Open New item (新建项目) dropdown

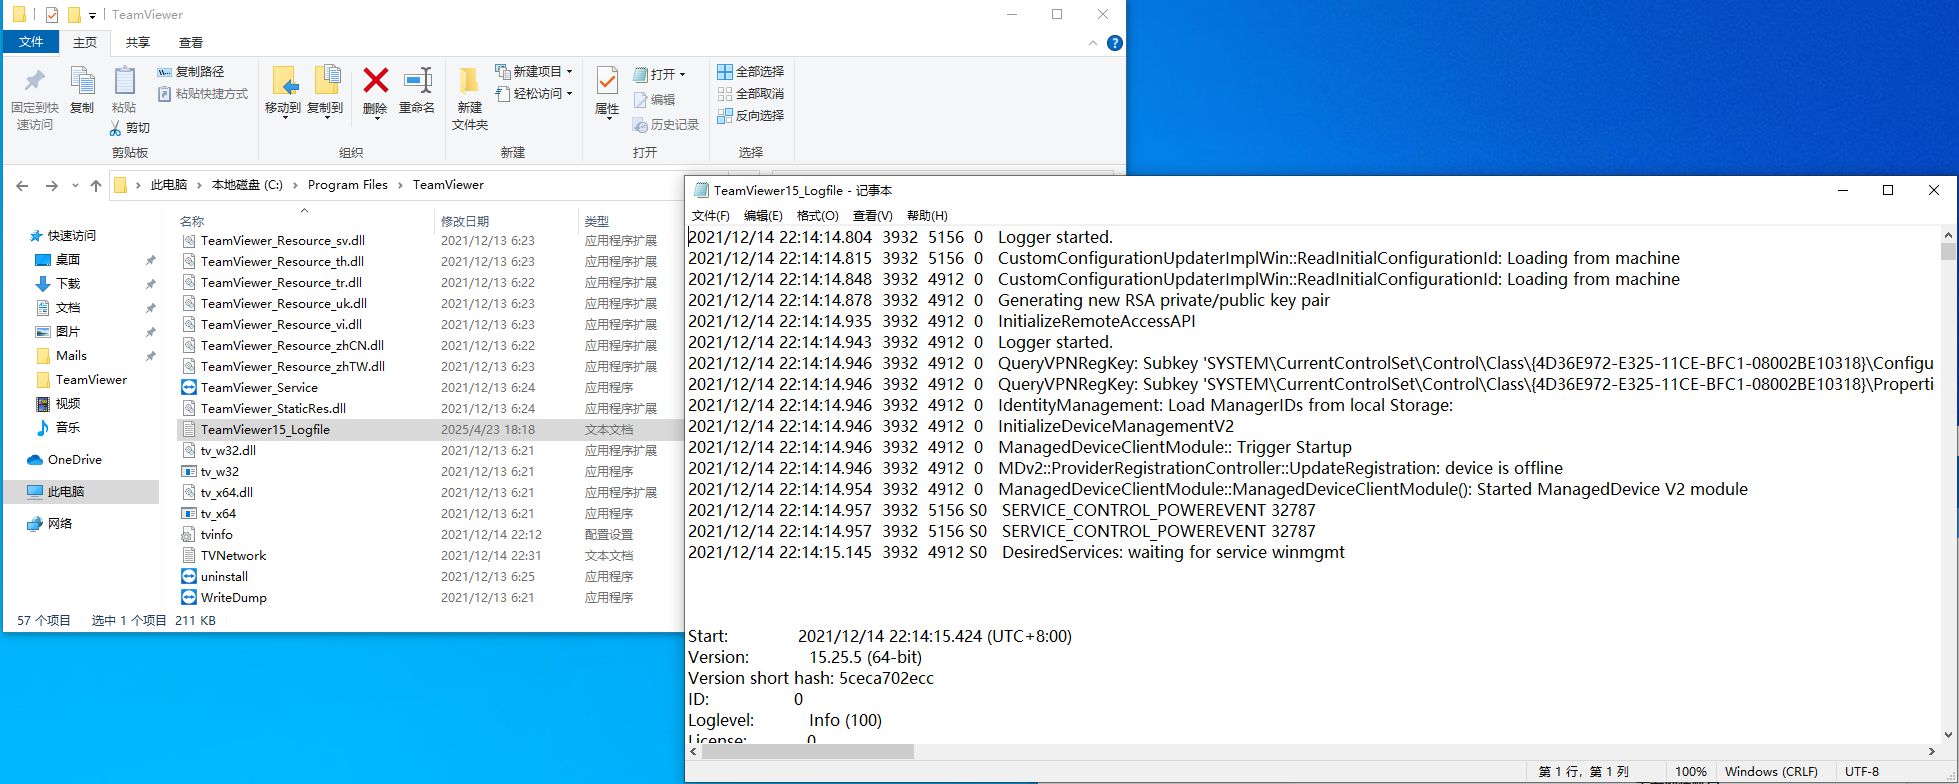click(534, 72)
